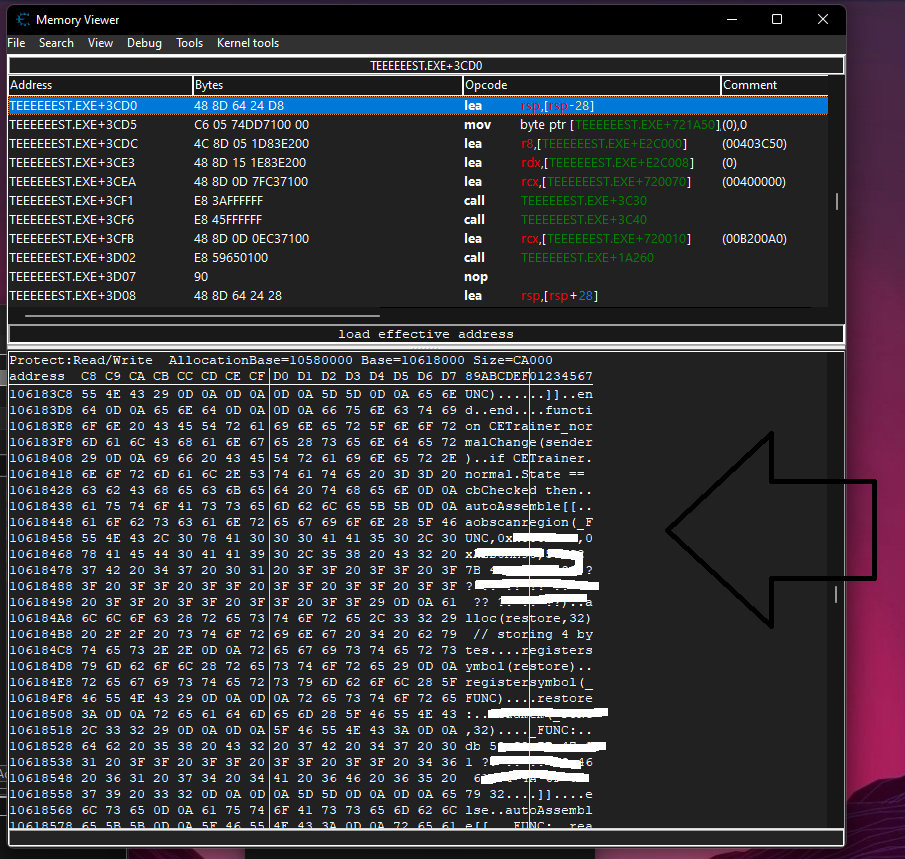This screenshot has height=859, width=905.
Task: Click the Bytes column header
Action: point(327,85)
